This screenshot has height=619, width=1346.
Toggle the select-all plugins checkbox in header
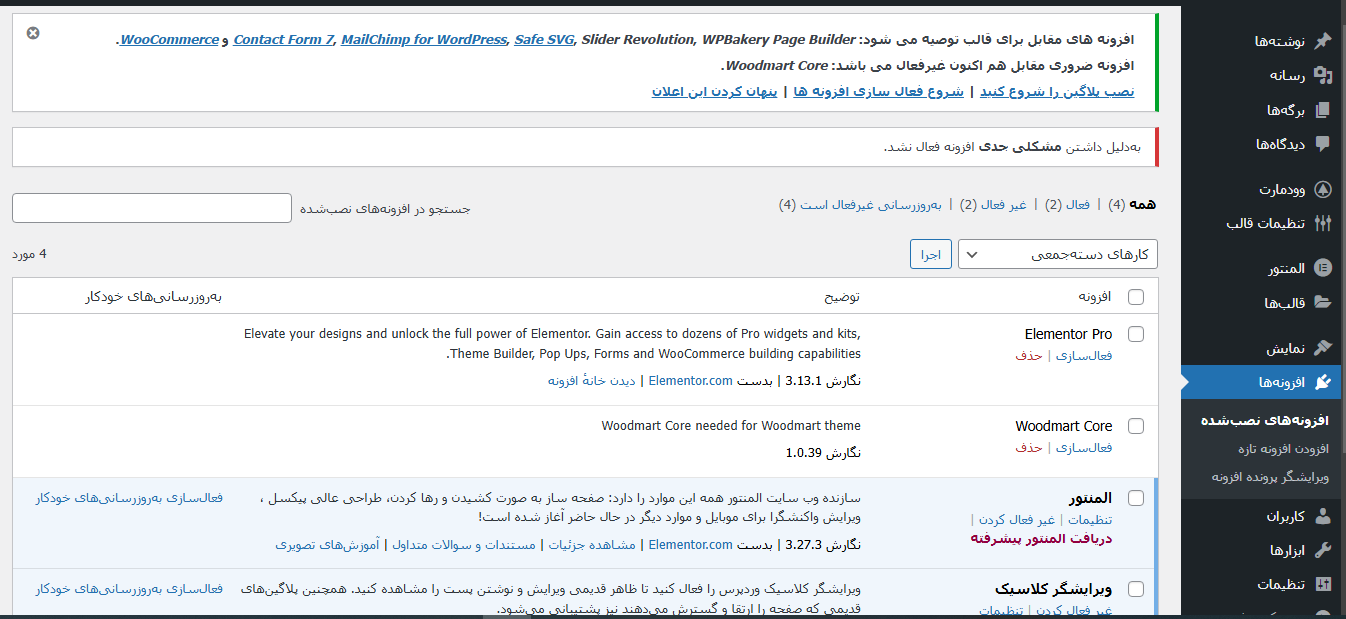pos(1136,296)
